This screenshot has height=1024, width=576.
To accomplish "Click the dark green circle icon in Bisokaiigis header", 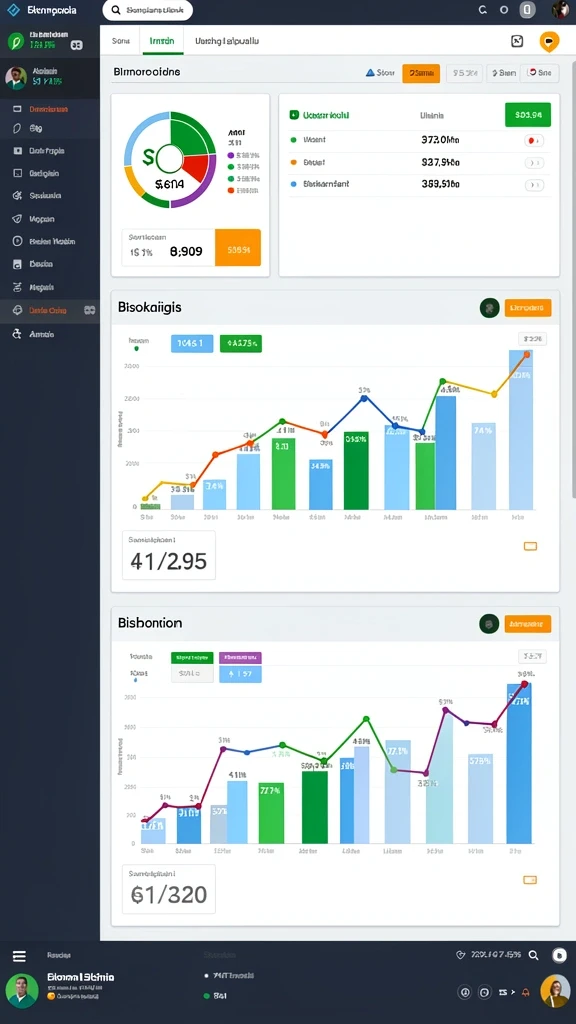I will coord(490,308).
